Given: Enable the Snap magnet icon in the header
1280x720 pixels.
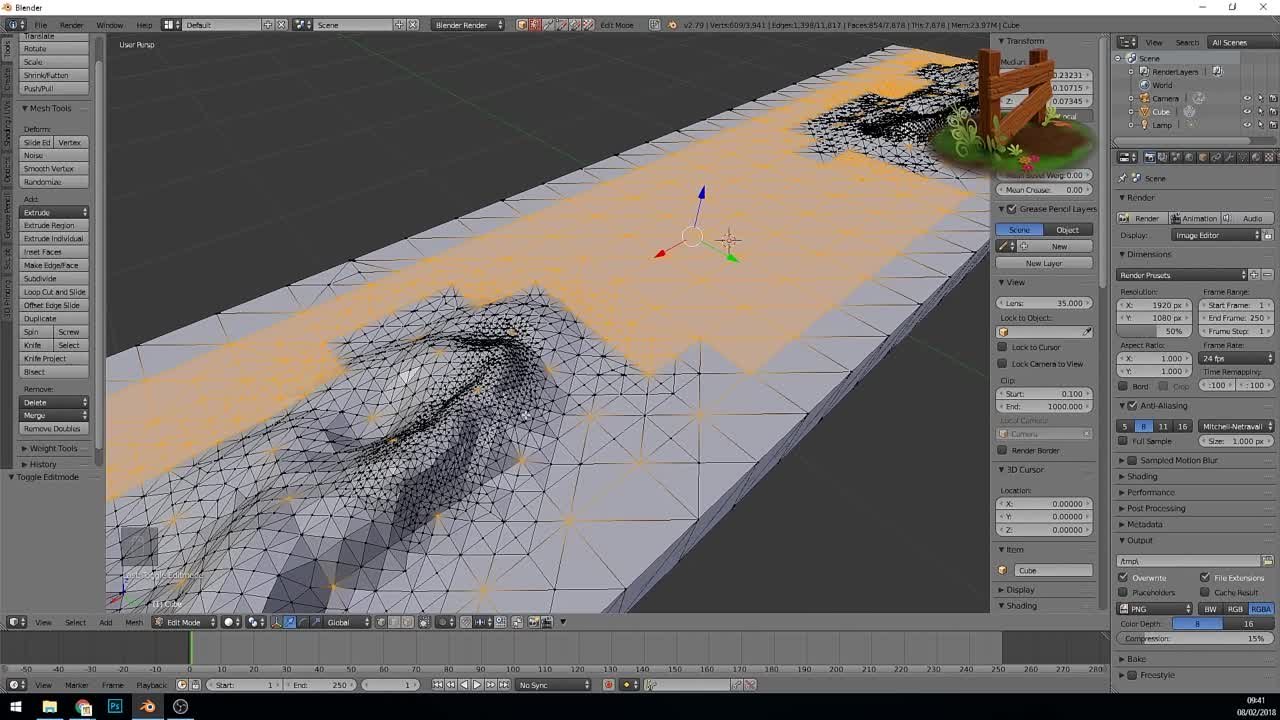Looking at the screenshot, I should [x=465, y=621].
